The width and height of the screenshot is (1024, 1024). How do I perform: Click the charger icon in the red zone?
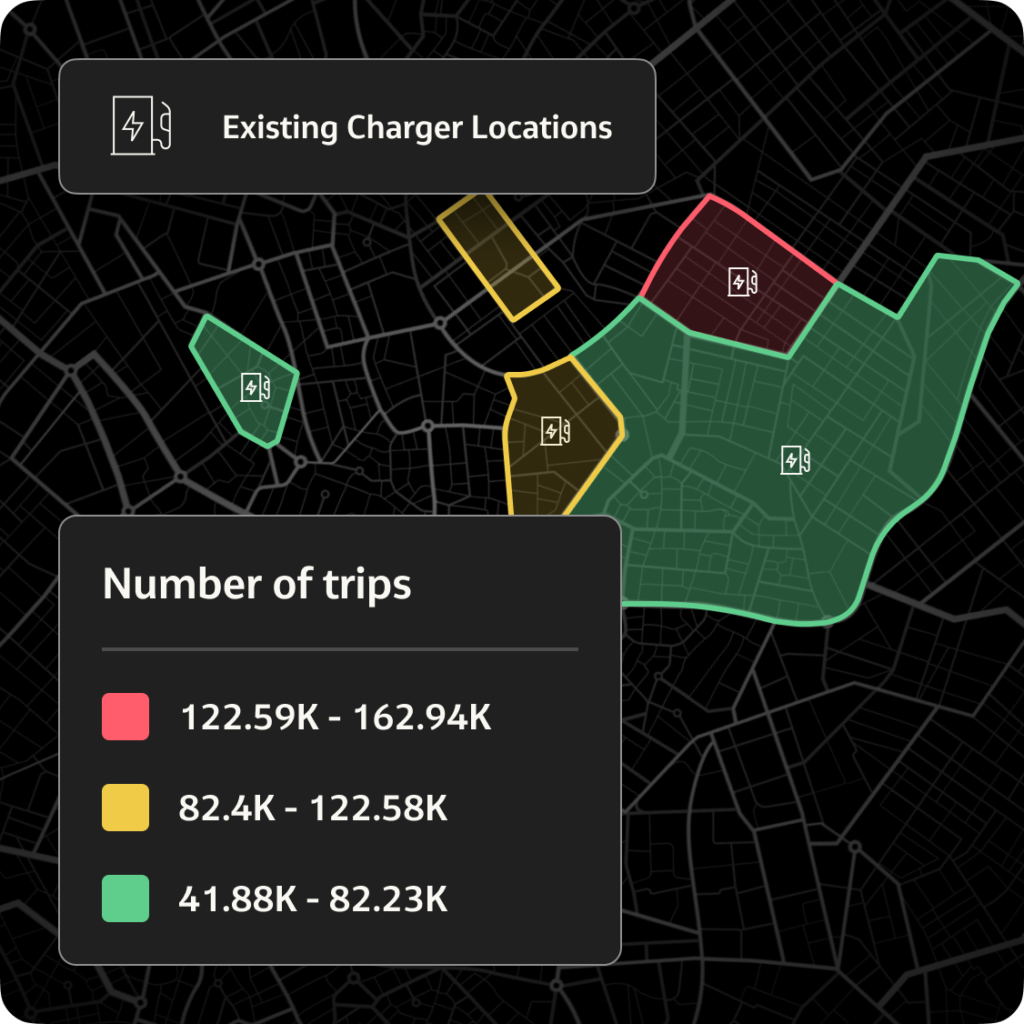[x=741, y=282]
